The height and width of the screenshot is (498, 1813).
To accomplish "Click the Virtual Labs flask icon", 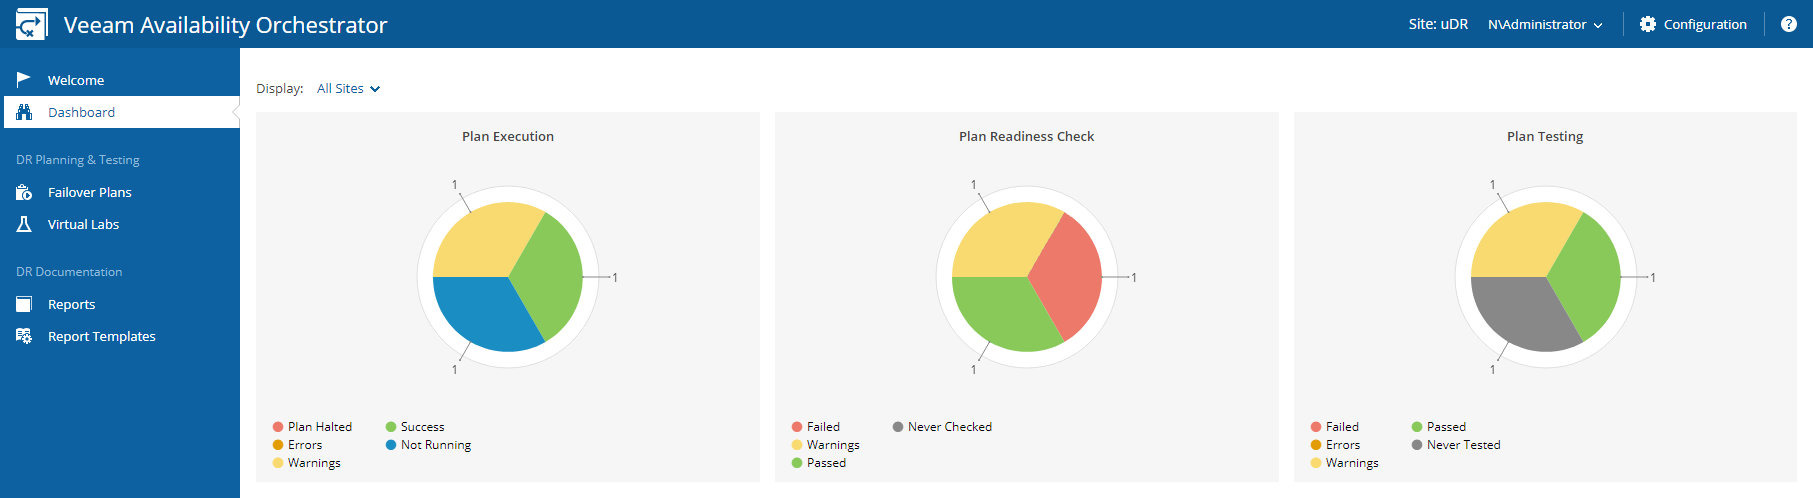I will pos(24,224).
